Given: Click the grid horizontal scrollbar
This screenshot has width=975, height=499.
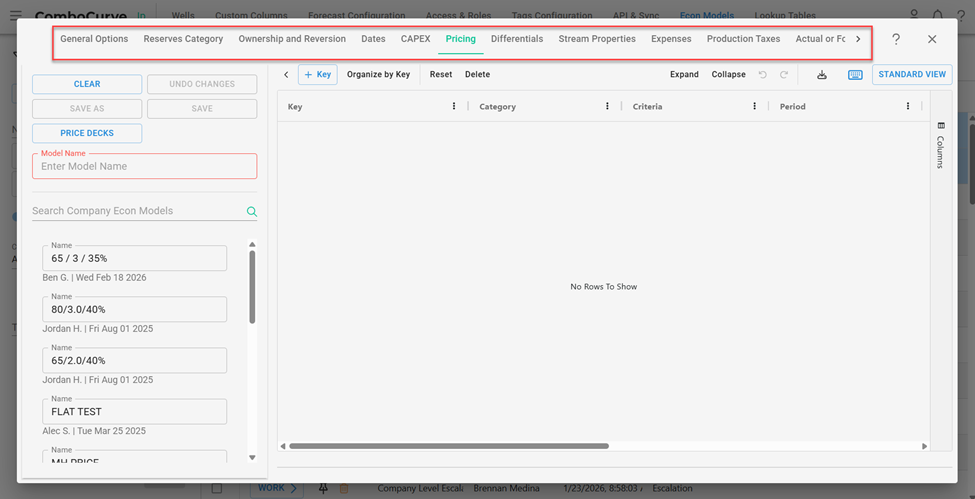Looking at the screenshot, I should click(x=448, y=446).
